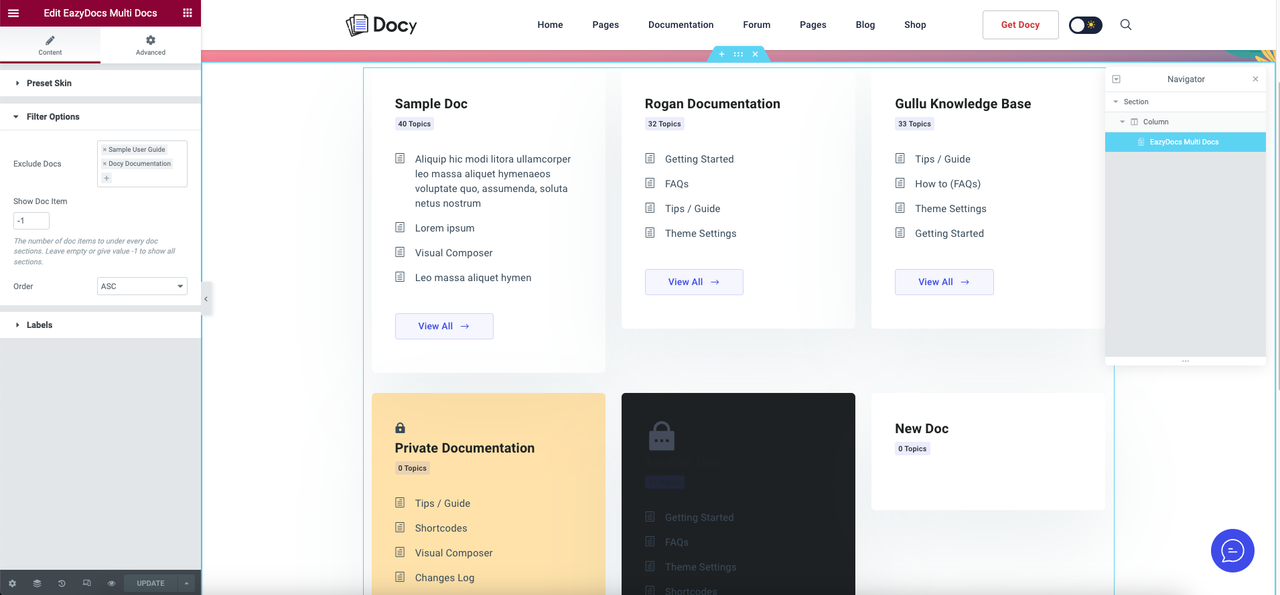Open the New Doc heading
Image resolution: width=1280 pixels, height=595 pixels.
922,429
